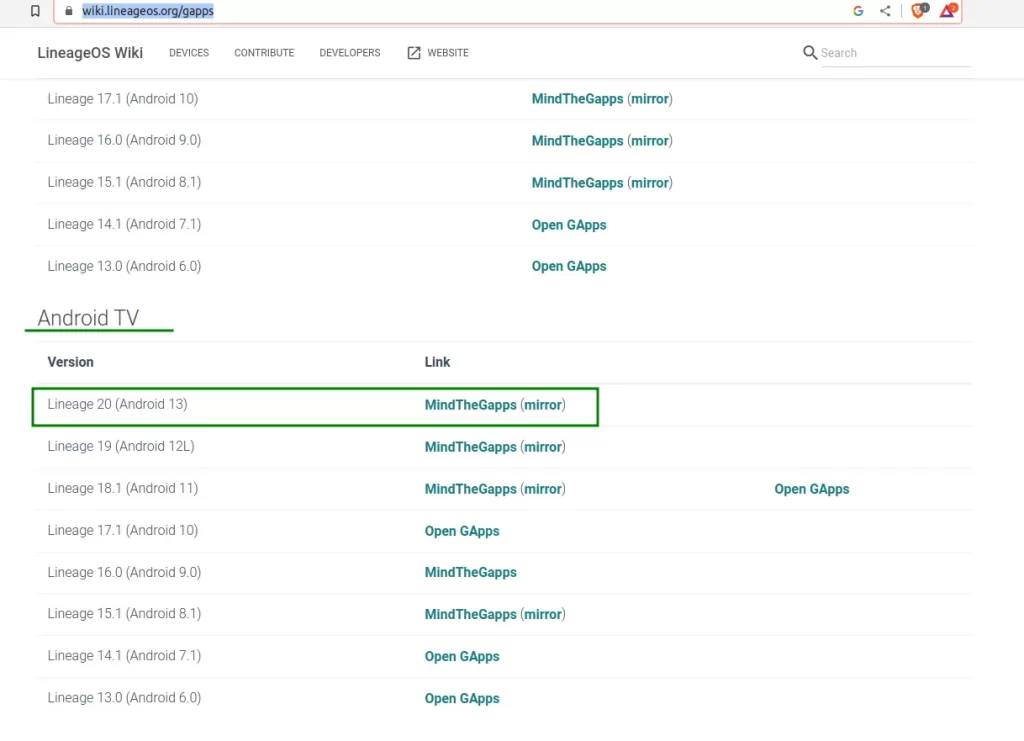Open the CONTRIBUTE menu item
The width and height of the screenshot is (1024, 741).
[264, 53]
